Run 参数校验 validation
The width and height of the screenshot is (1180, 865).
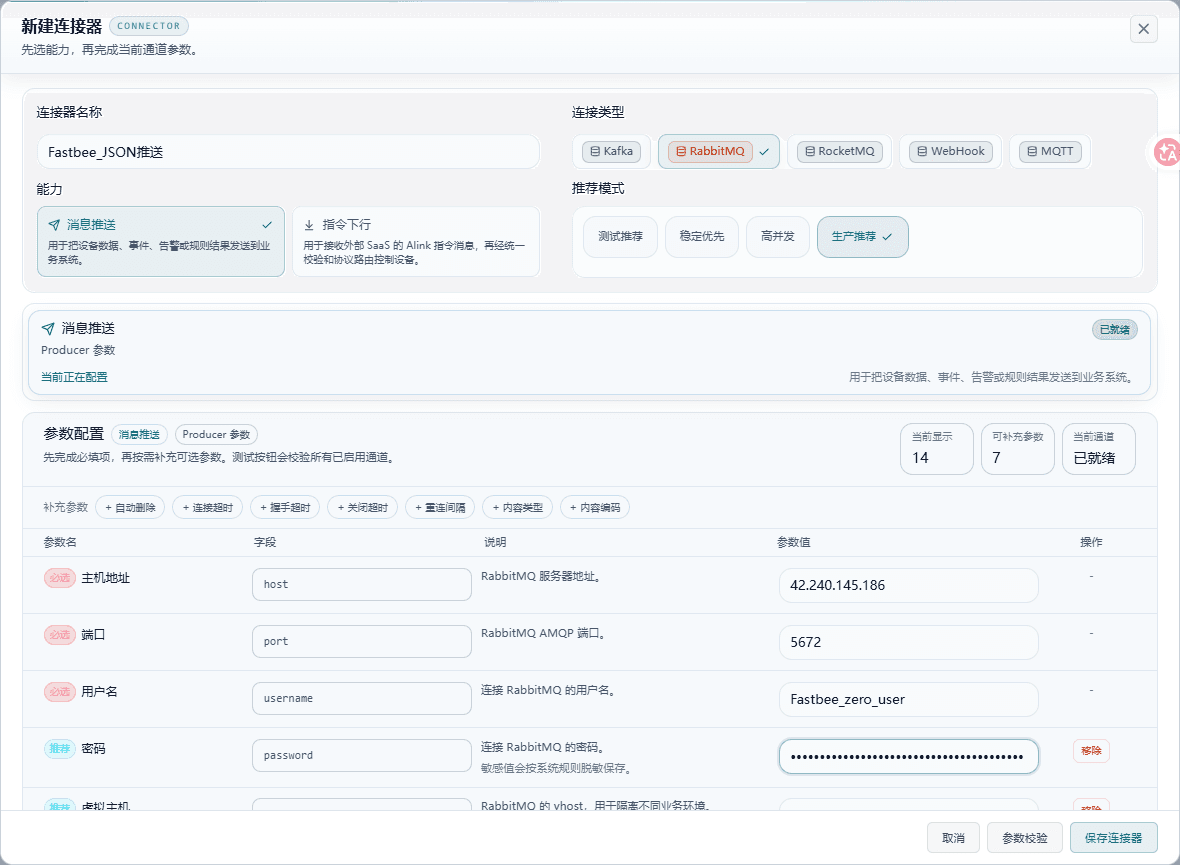coord(1025,838)
